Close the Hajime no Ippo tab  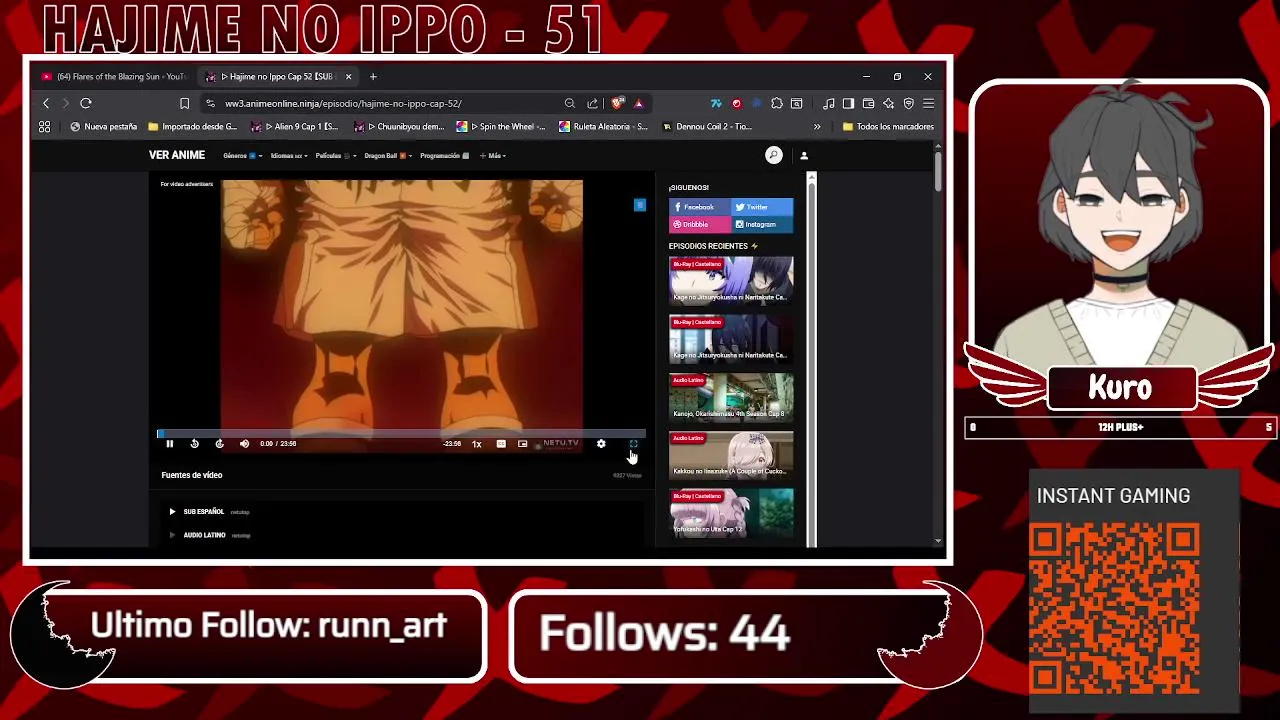pos(348,76)
